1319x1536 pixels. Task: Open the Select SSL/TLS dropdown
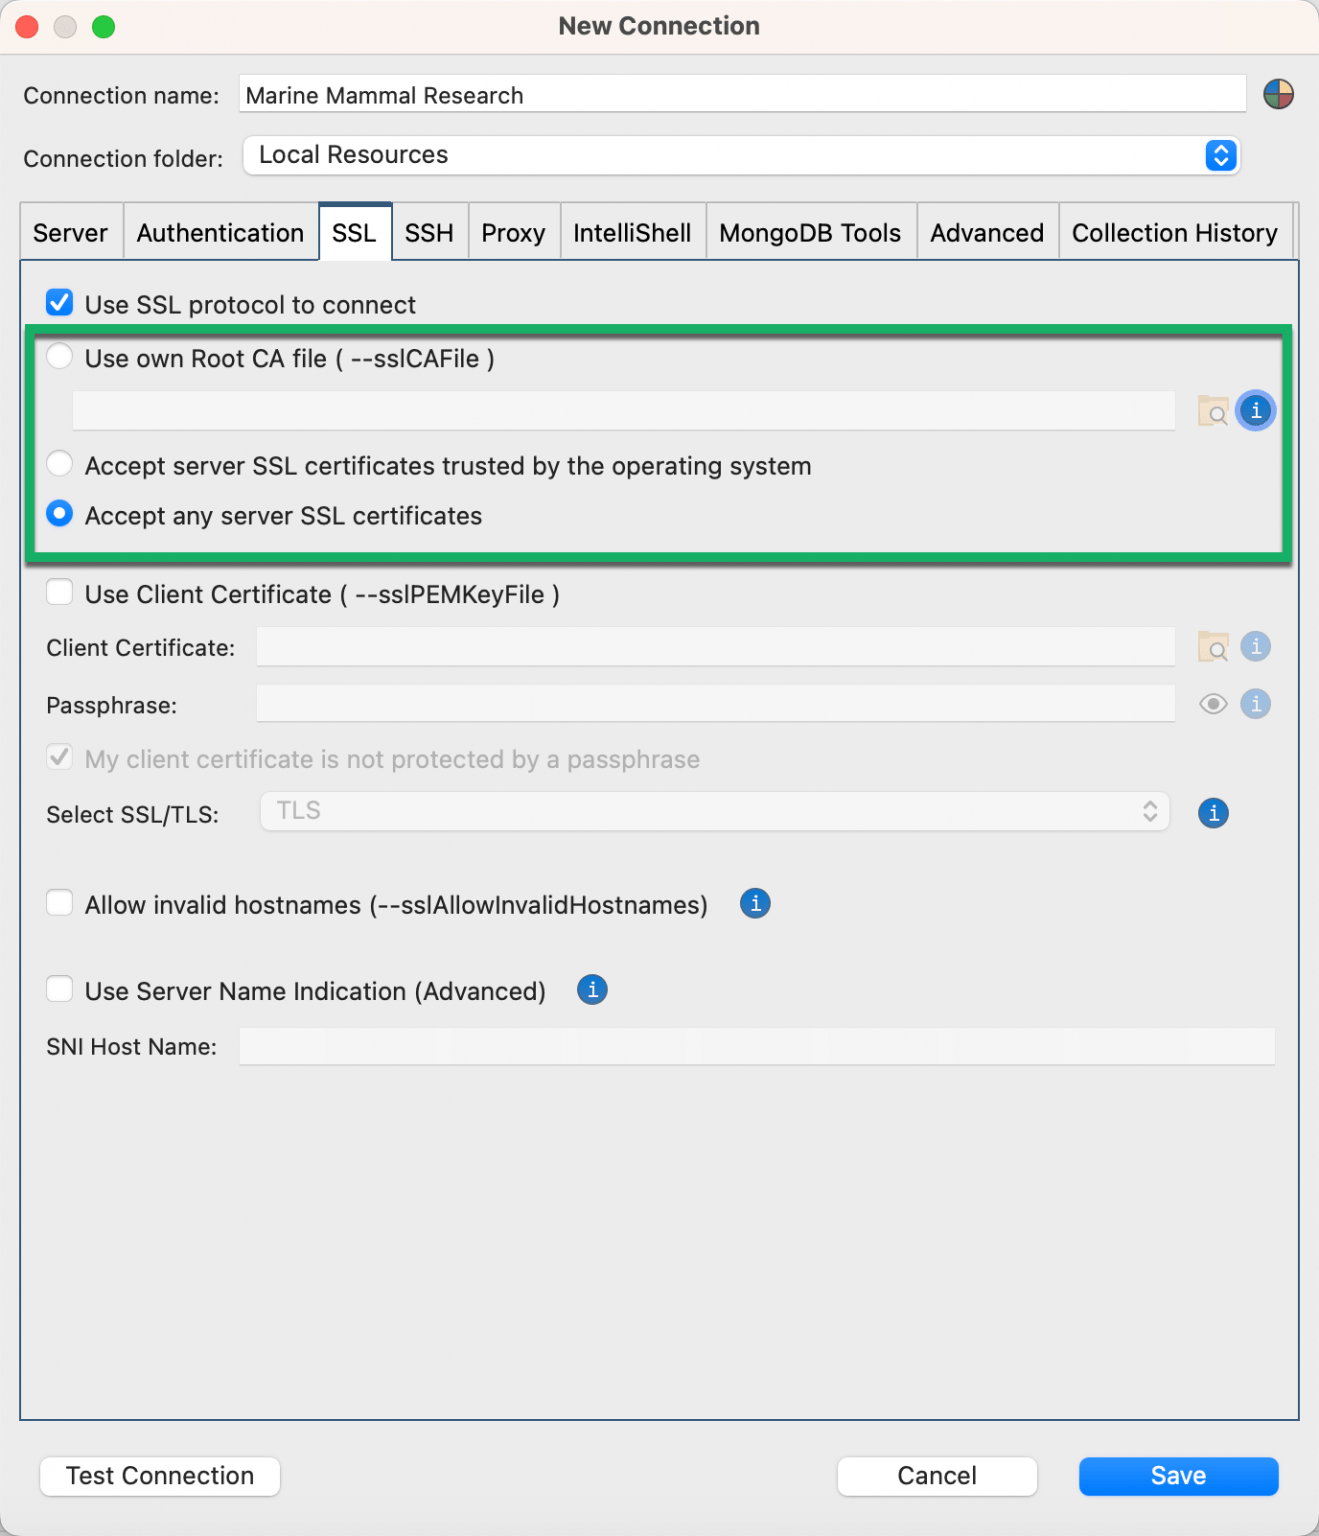point(1150,811)
